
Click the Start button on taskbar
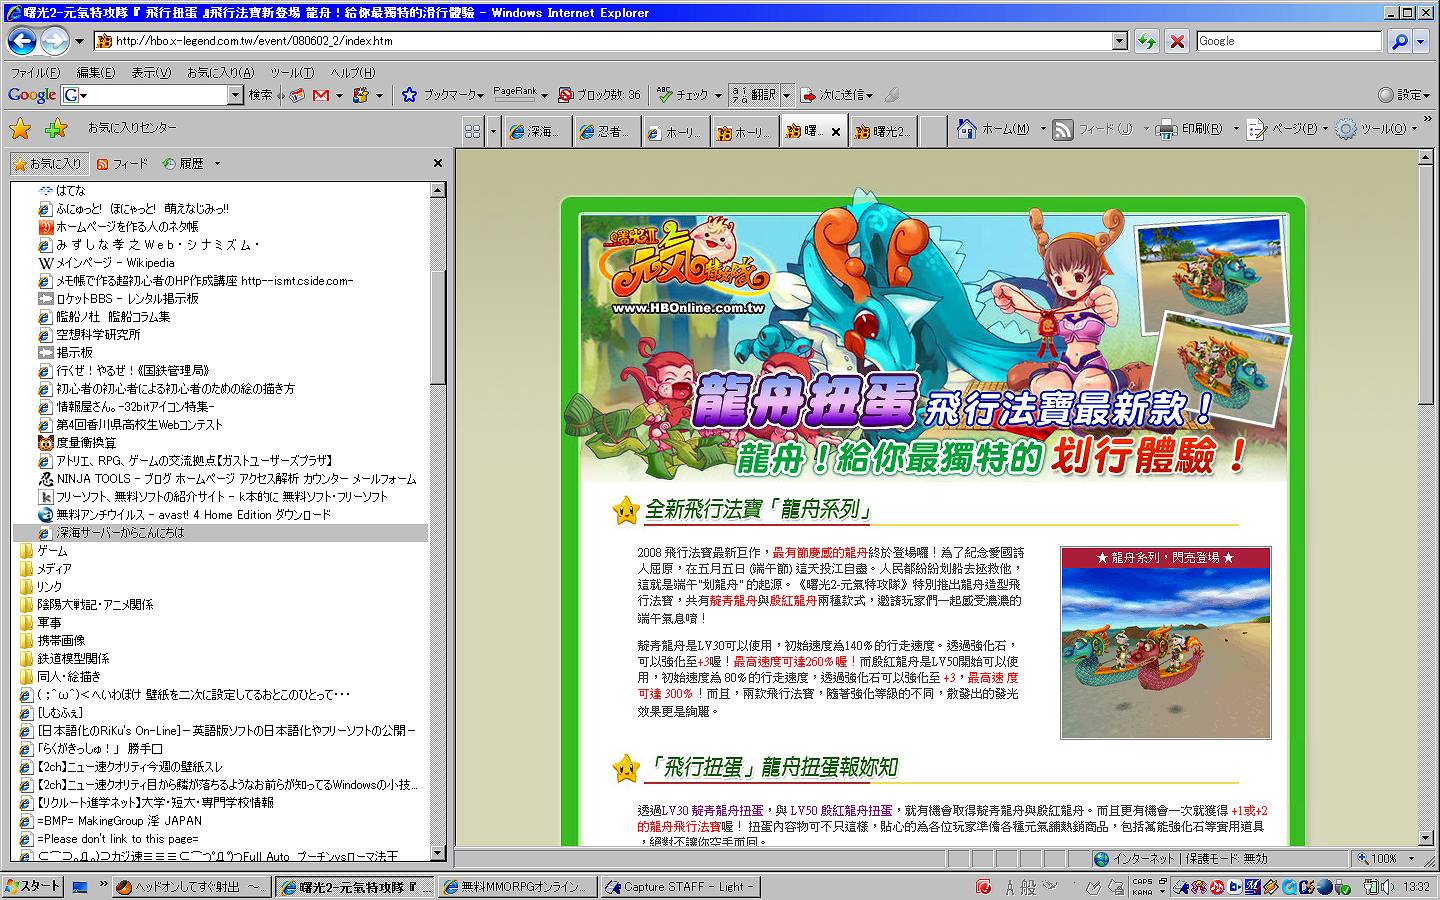click(x=33, y=887)
